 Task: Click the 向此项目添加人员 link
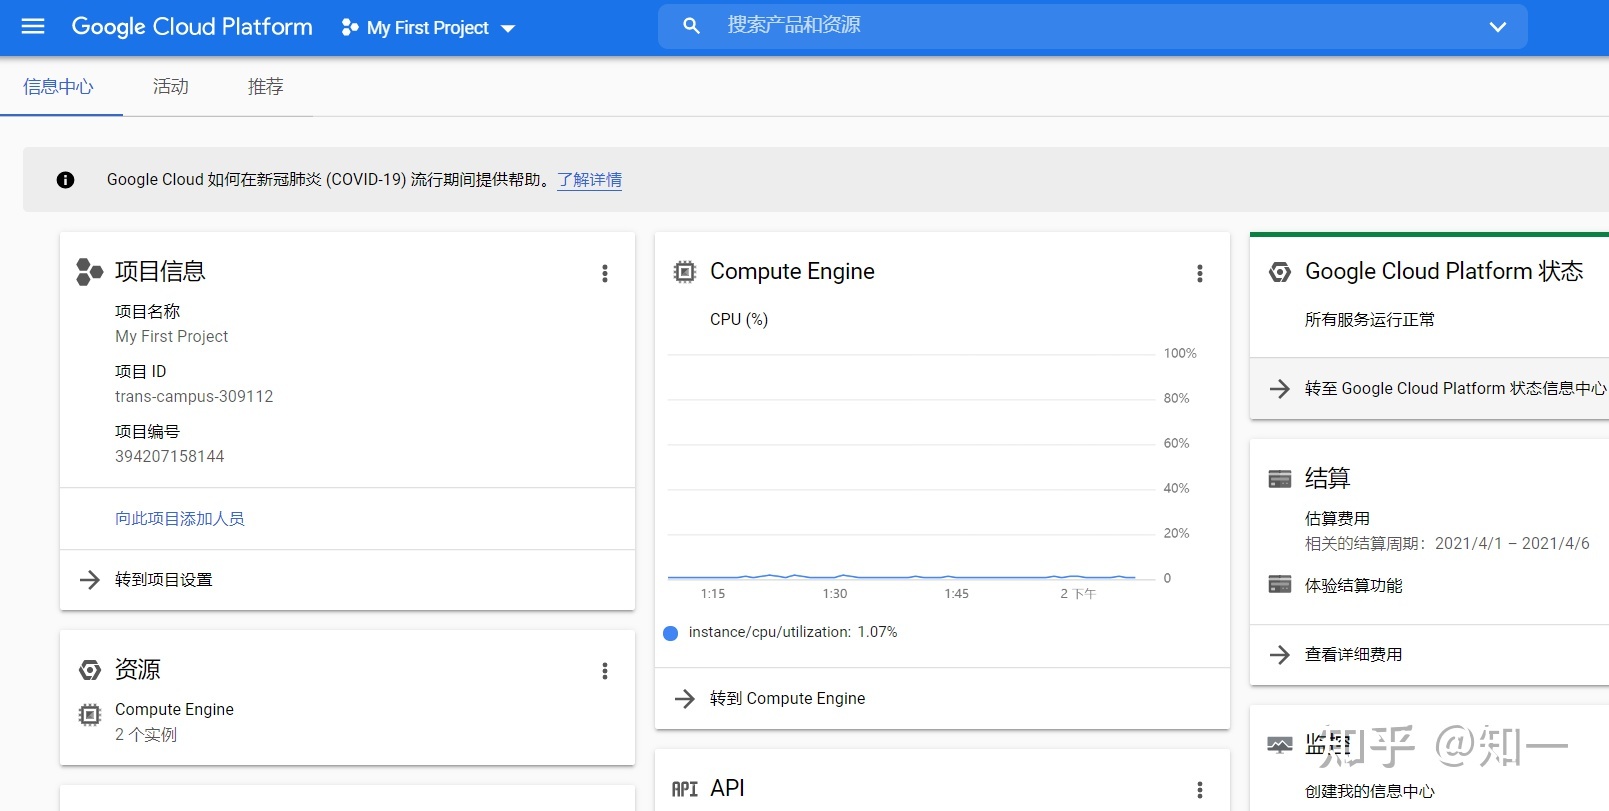pos(180,519)
